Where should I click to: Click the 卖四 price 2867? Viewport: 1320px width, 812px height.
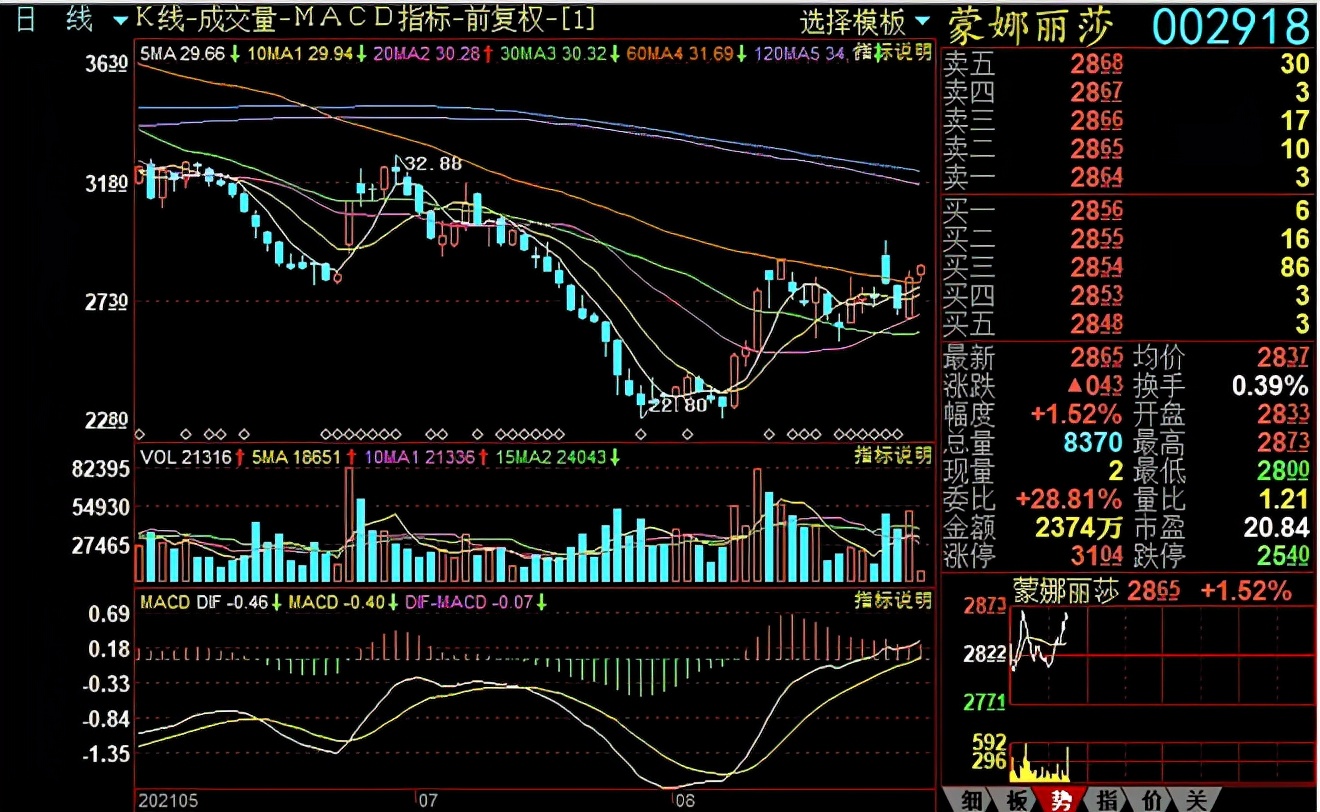click(x=1096, y=93)
